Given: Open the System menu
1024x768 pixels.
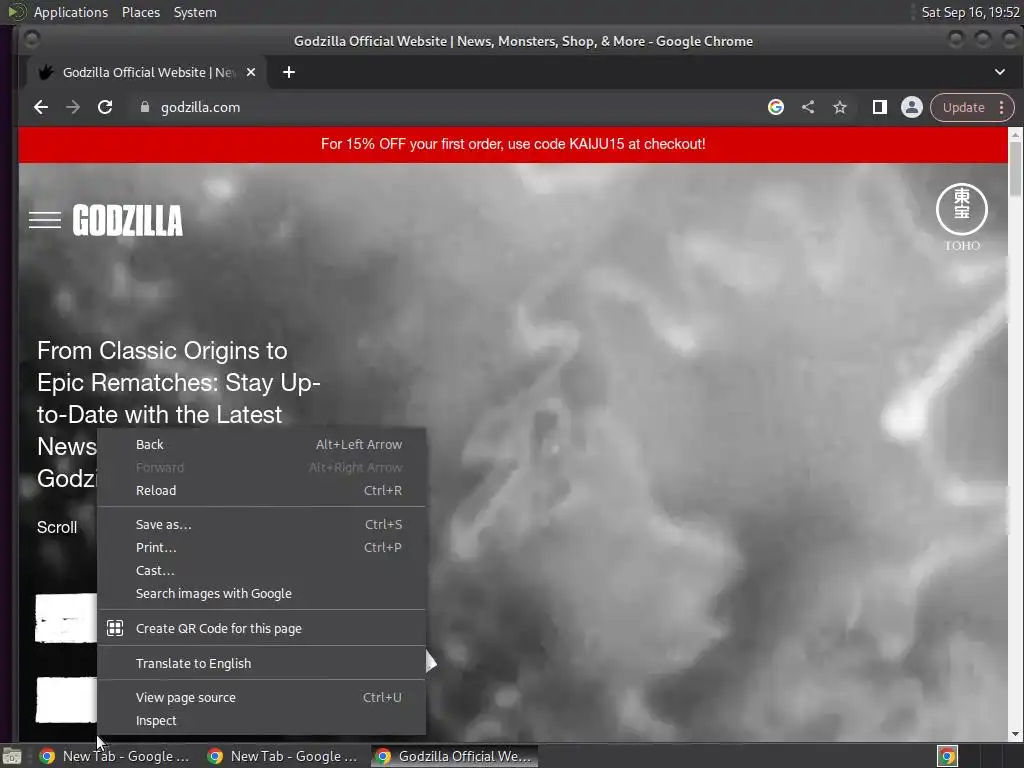Looking at the screenshot, I should 195,12.
